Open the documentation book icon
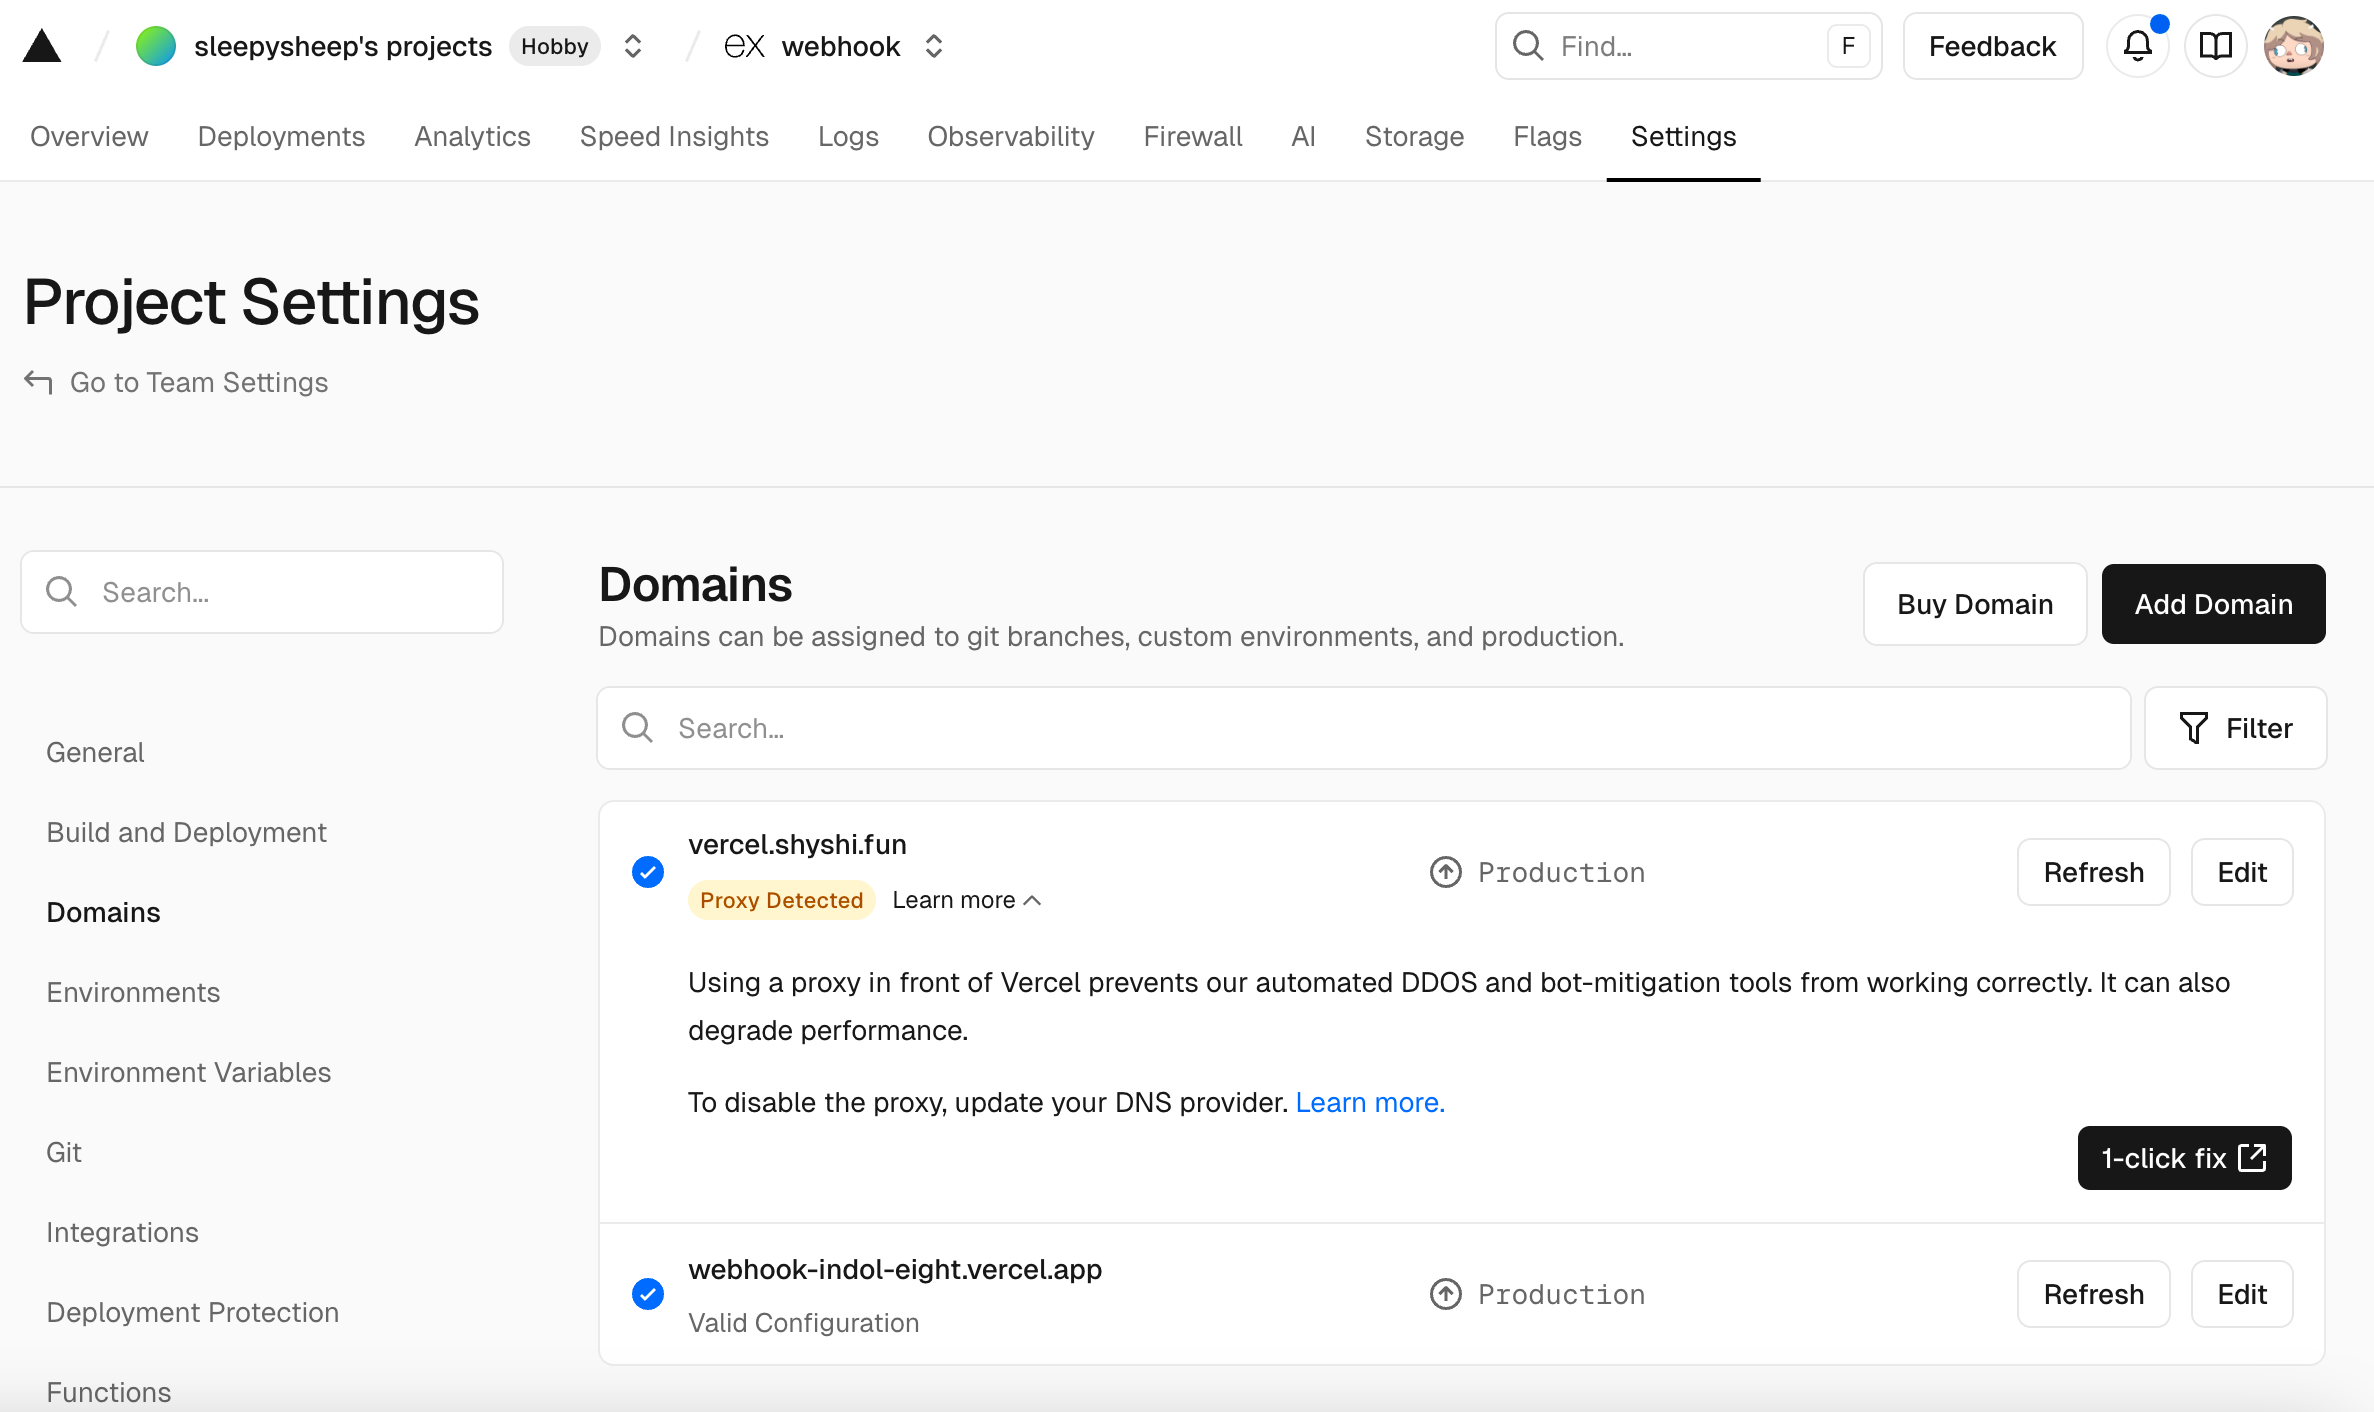Screen dimensions: 2374x1412 [x=2215, y=46]
